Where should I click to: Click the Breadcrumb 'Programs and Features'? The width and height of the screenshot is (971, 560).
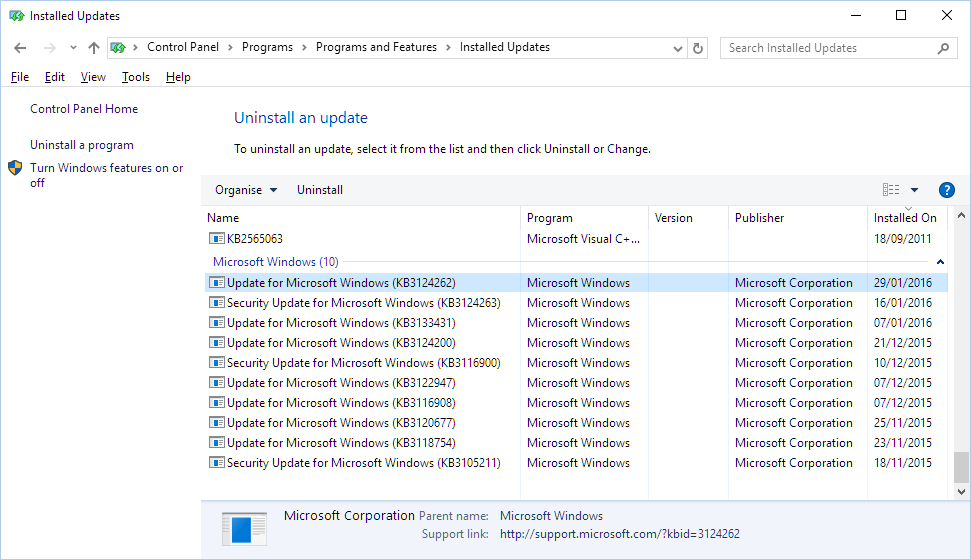(x=376, y=47)
